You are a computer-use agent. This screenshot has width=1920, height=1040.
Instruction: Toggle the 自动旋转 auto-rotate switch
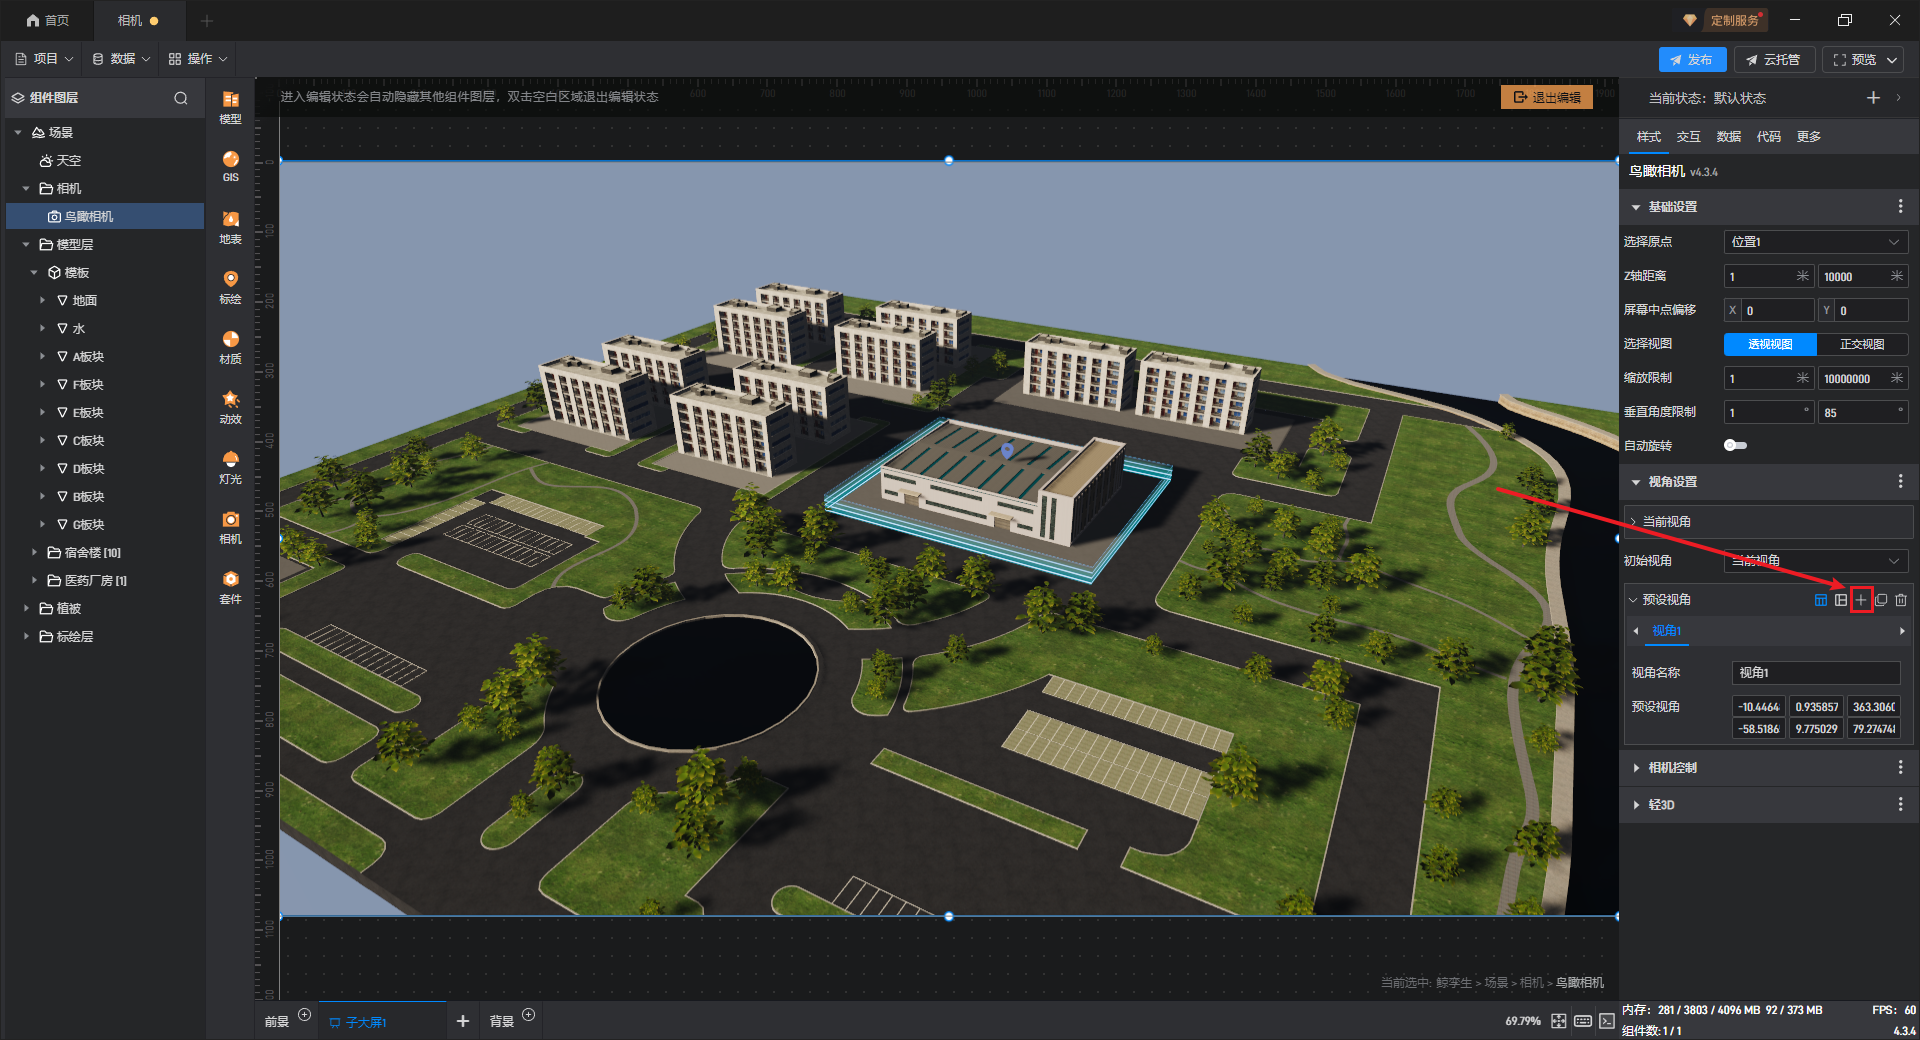coord(1735,445)
